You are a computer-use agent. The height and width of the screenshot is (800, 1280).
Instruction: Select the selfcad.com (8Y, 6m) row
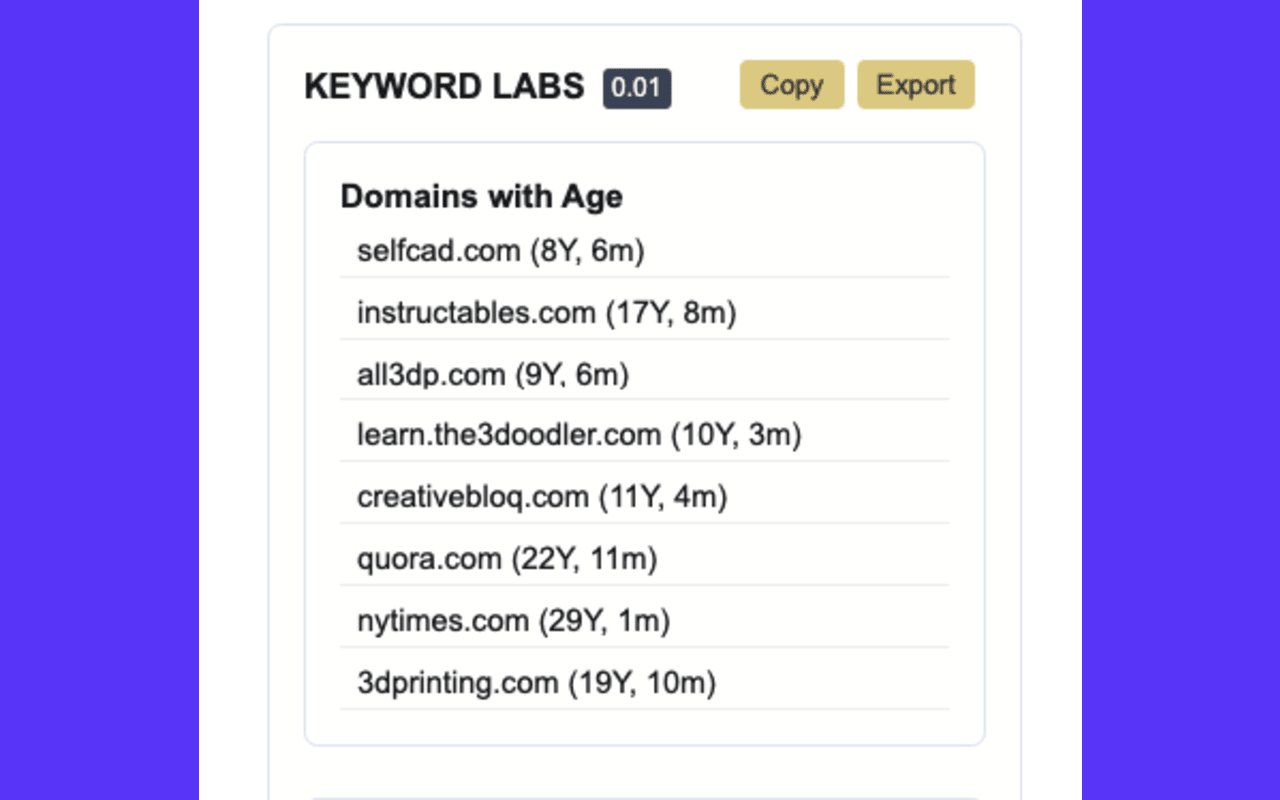coord(645,251)
